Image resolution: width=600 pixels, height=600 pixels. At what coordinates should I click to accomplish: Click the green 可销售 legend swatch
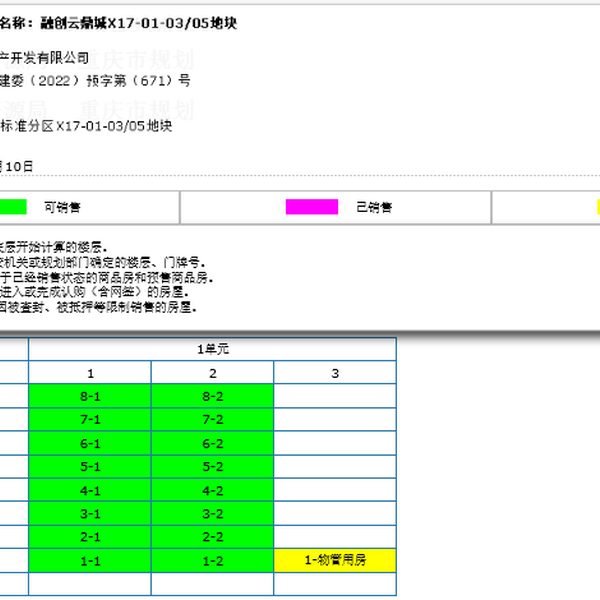(x=13, y=207)
